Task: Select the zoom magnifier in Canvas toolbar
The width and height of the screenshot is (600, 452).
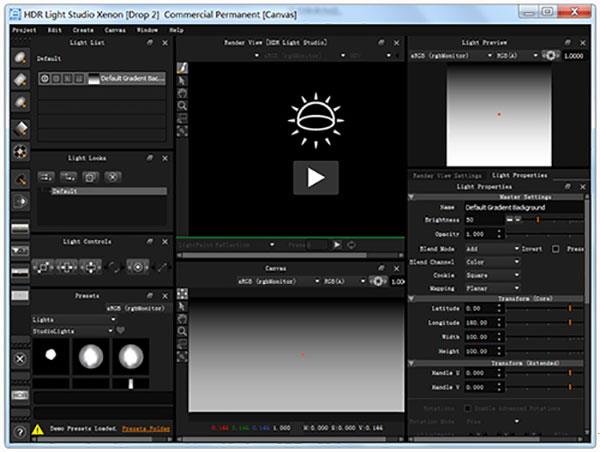Action: click(183, 331)
